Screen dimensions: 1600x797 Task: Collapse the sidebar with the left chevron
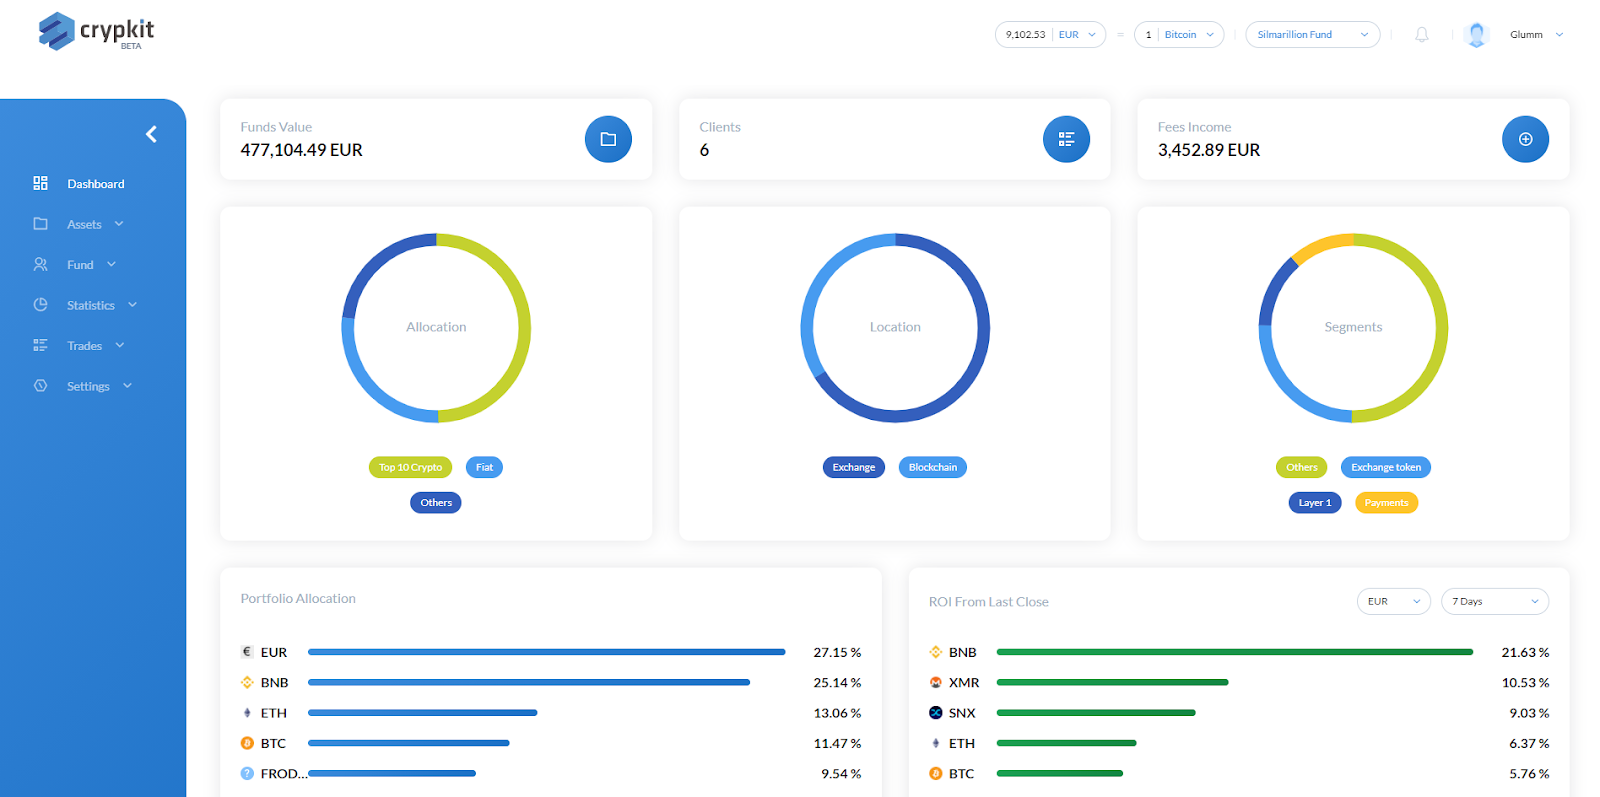click(x=151, y=134)
